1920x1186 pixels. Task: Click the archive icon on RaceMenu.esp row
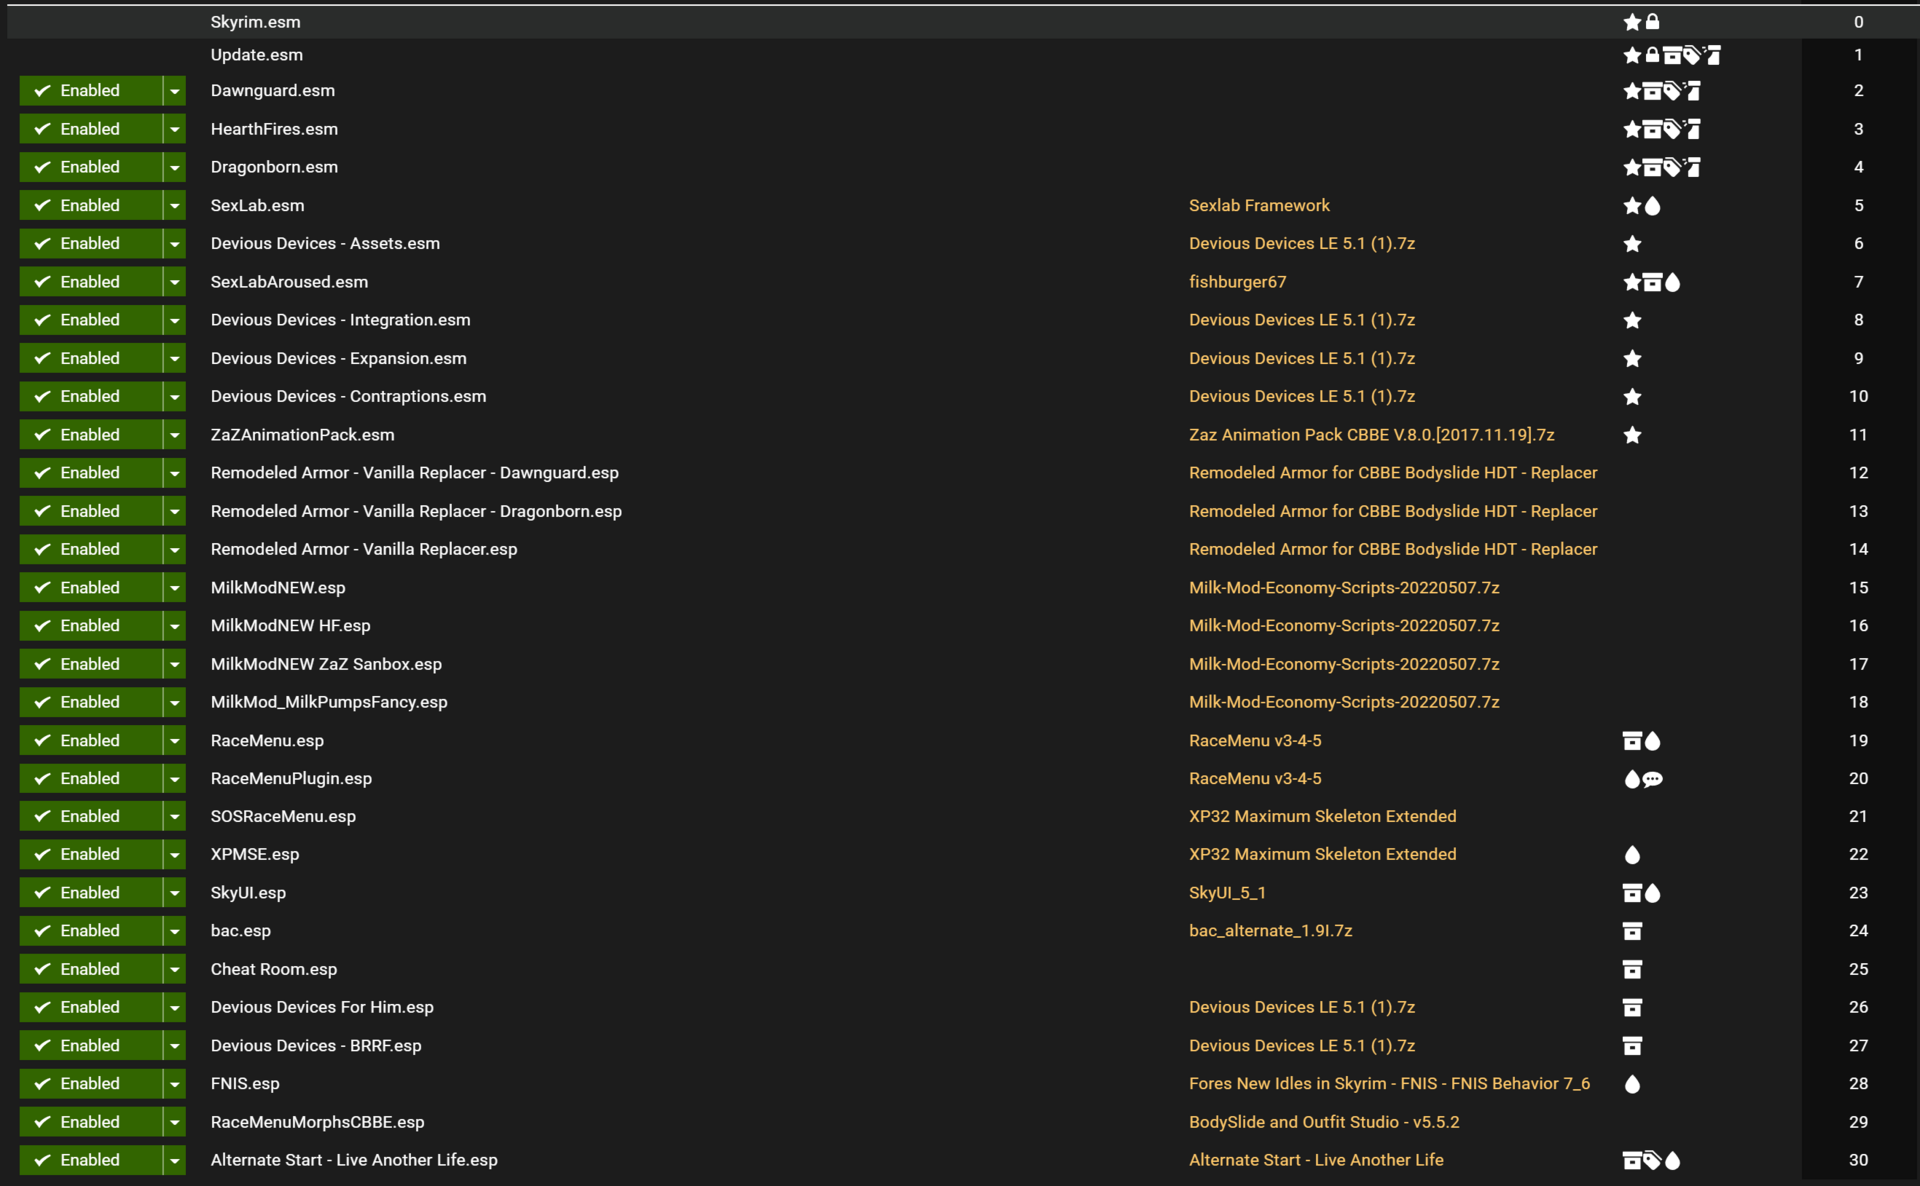tap(1632, 741)
